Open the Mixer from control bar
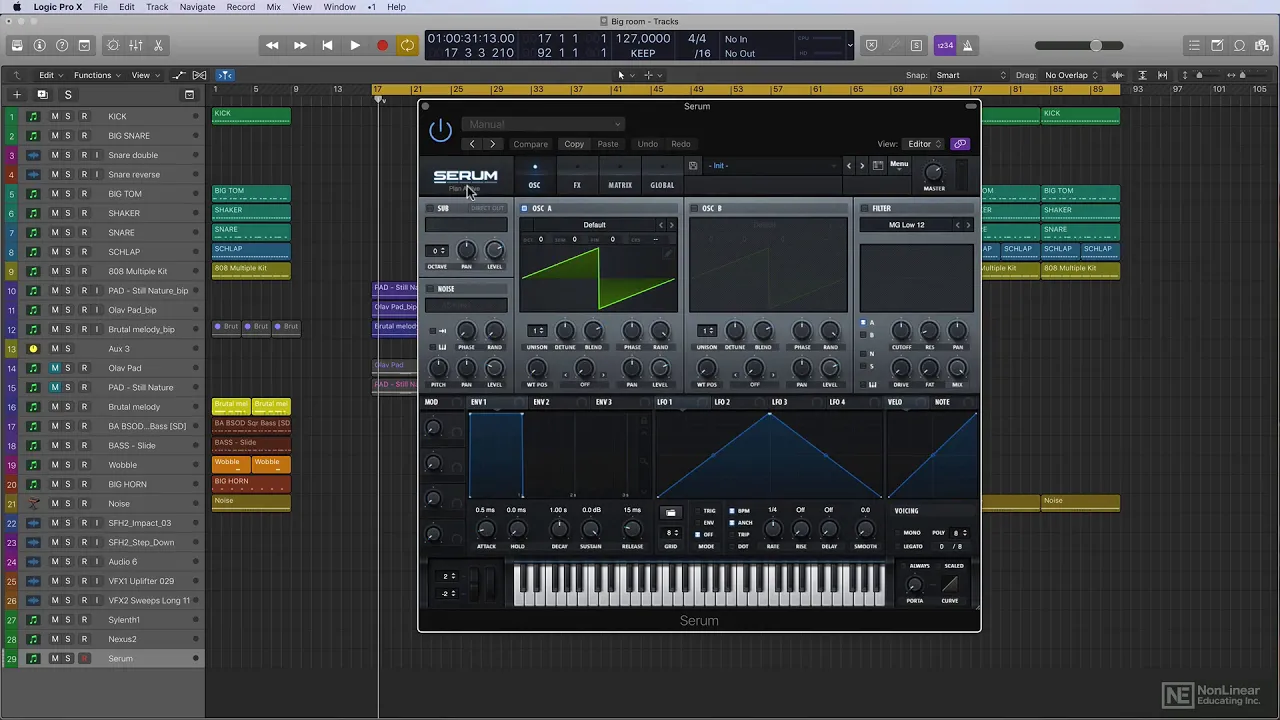Screen dimensions: 1280x720 [136, 45]
